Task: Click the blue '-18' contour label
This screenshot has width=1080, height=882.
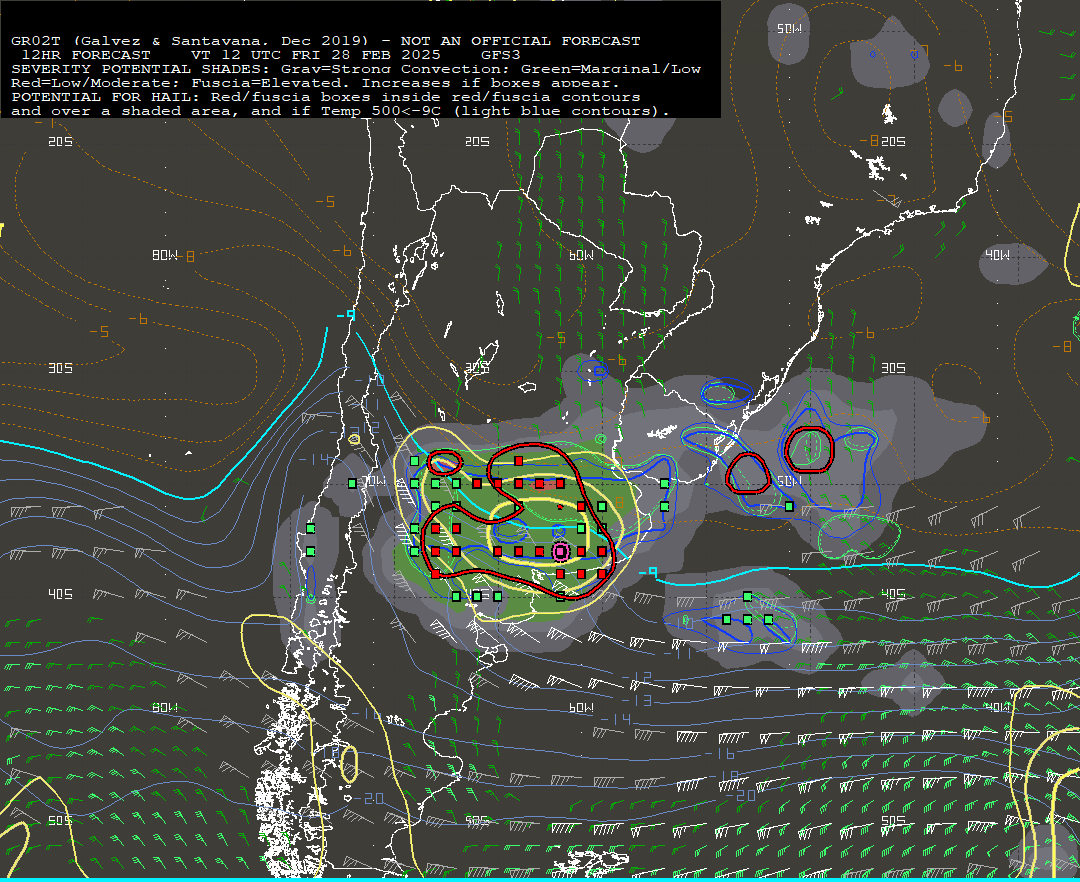Action: point(725,776)
